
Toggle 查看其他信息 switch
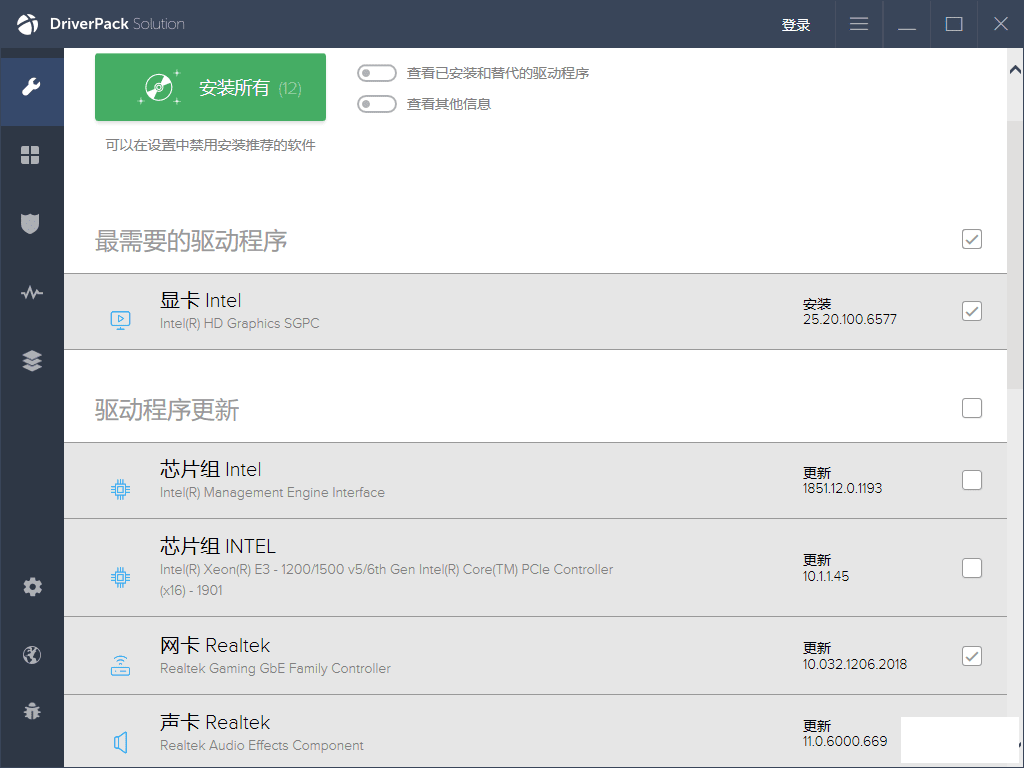[377, 104]
